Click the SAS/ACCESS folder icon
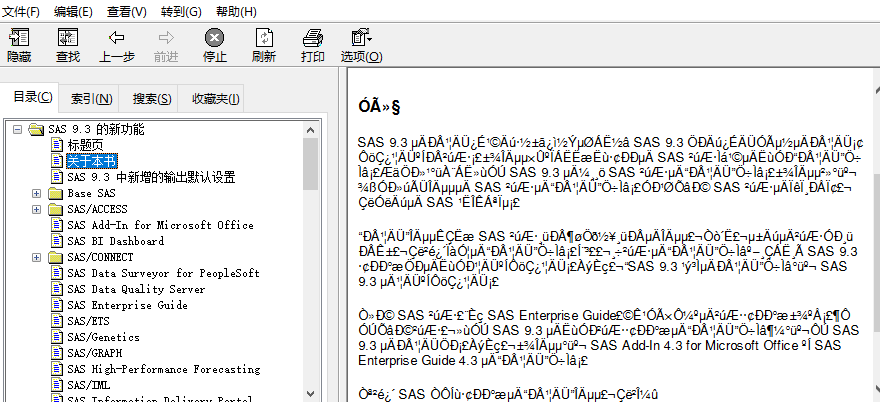The width and height of the screenshot is (880, 402). pyautogui.click(x=56, y=209)
